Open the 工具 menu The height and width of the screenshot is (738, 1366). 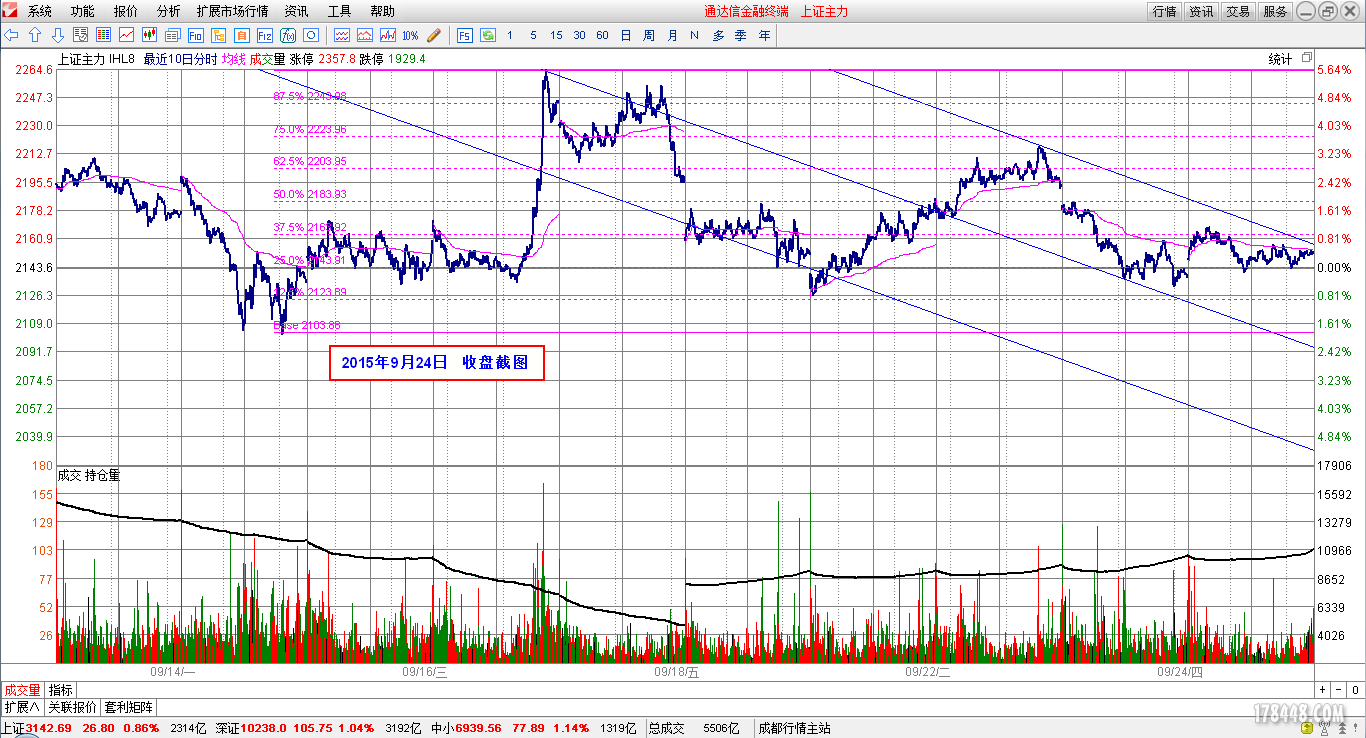coord(339,11)
